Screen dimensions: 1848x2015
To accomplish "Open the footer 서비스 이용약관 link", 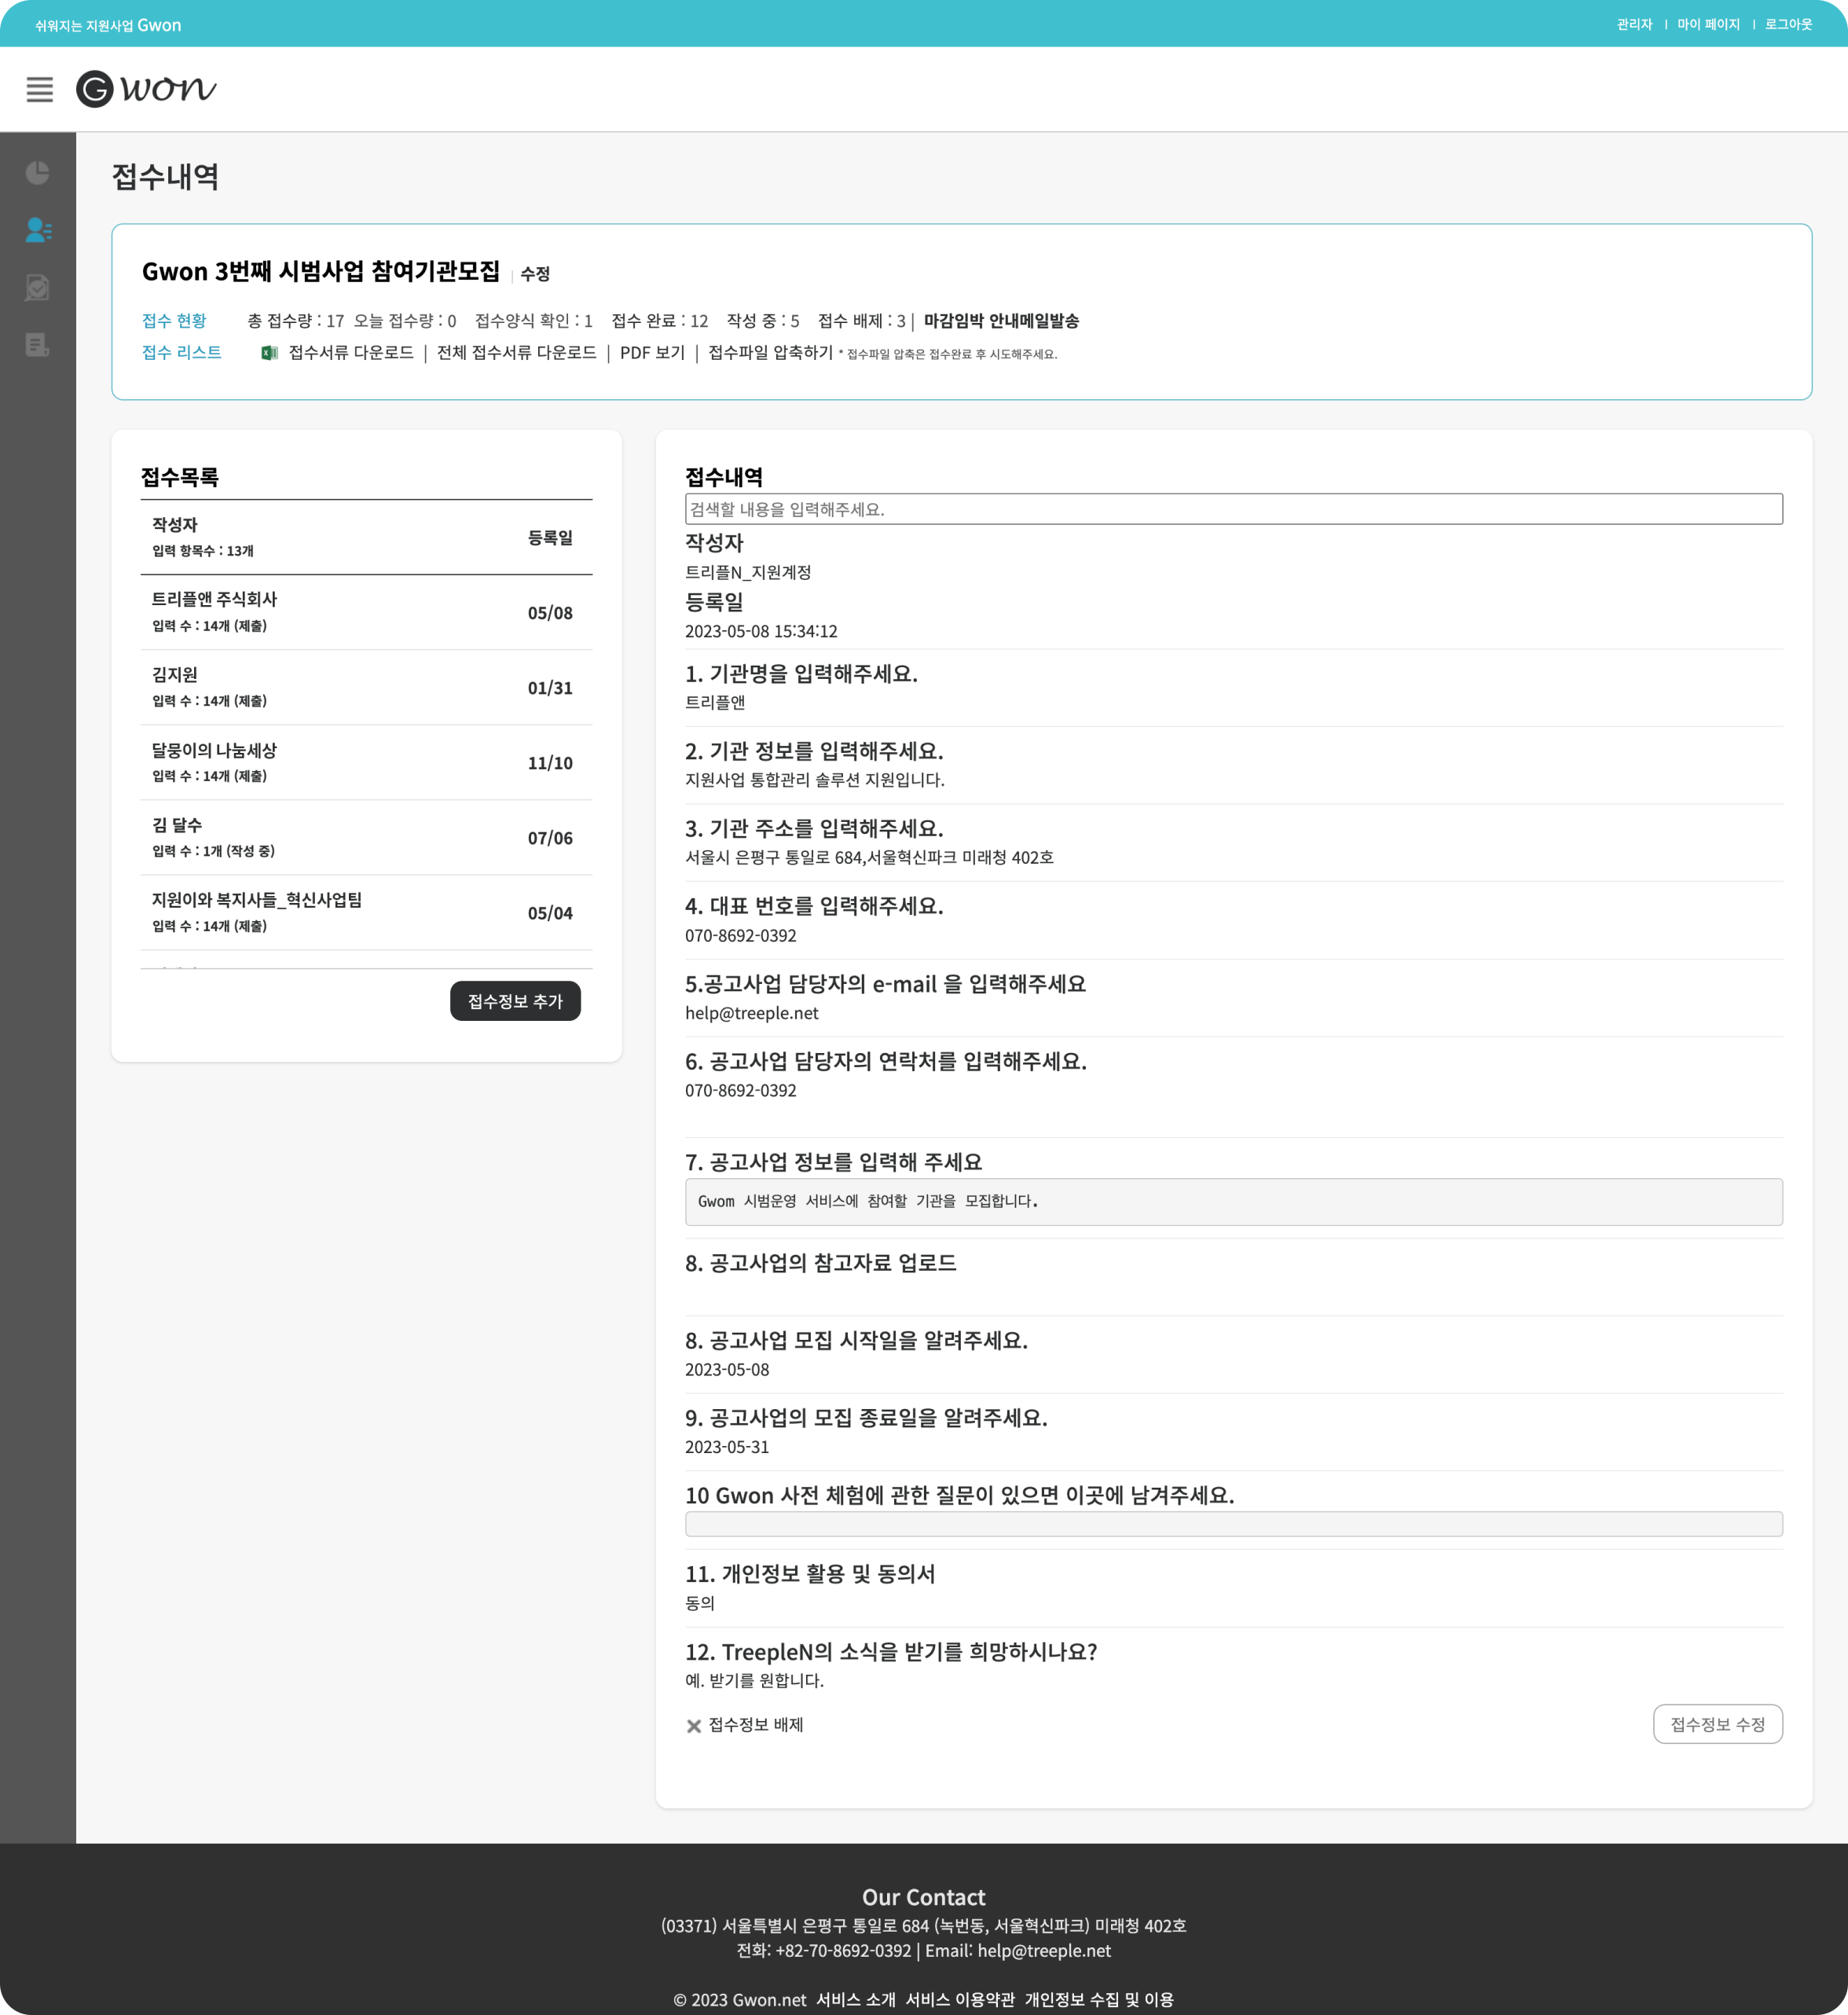I will pos(960,2000).
